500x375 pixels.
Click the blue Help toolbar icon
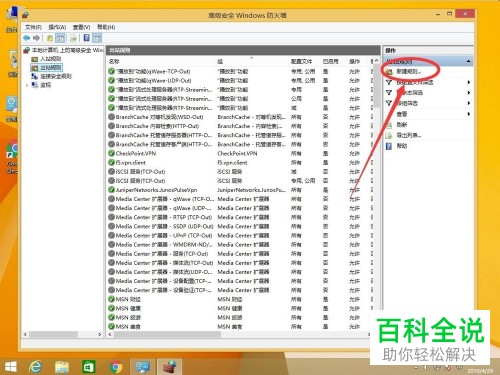(x=87, y=38)
